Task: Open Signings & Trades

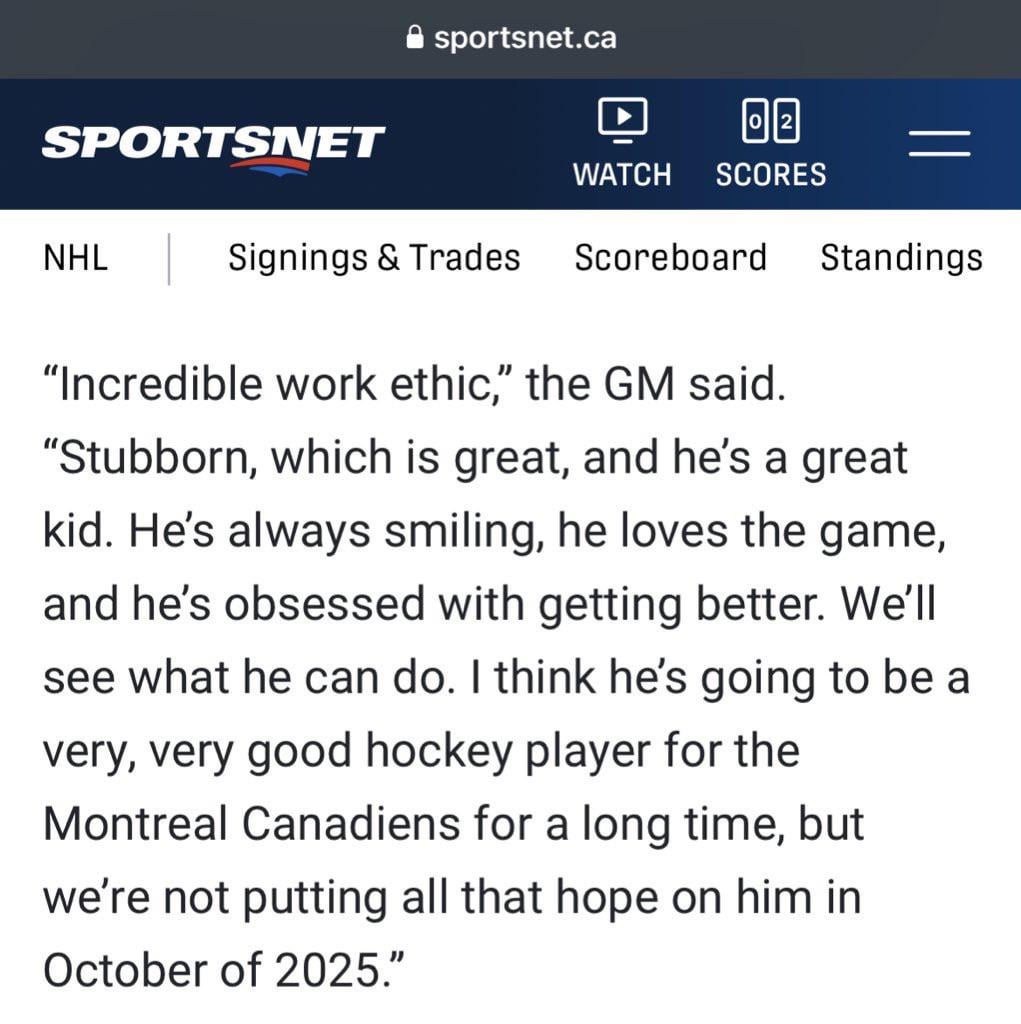Action: coord(373,257)
